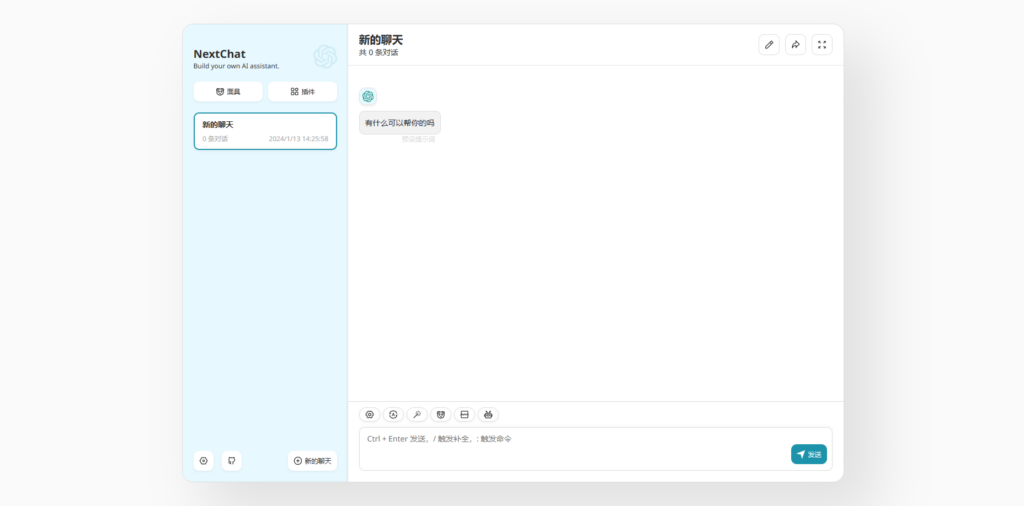This screenshot has width=1024, height=506.
Task: Click the clear context divider icon
Action: (464, 414)
